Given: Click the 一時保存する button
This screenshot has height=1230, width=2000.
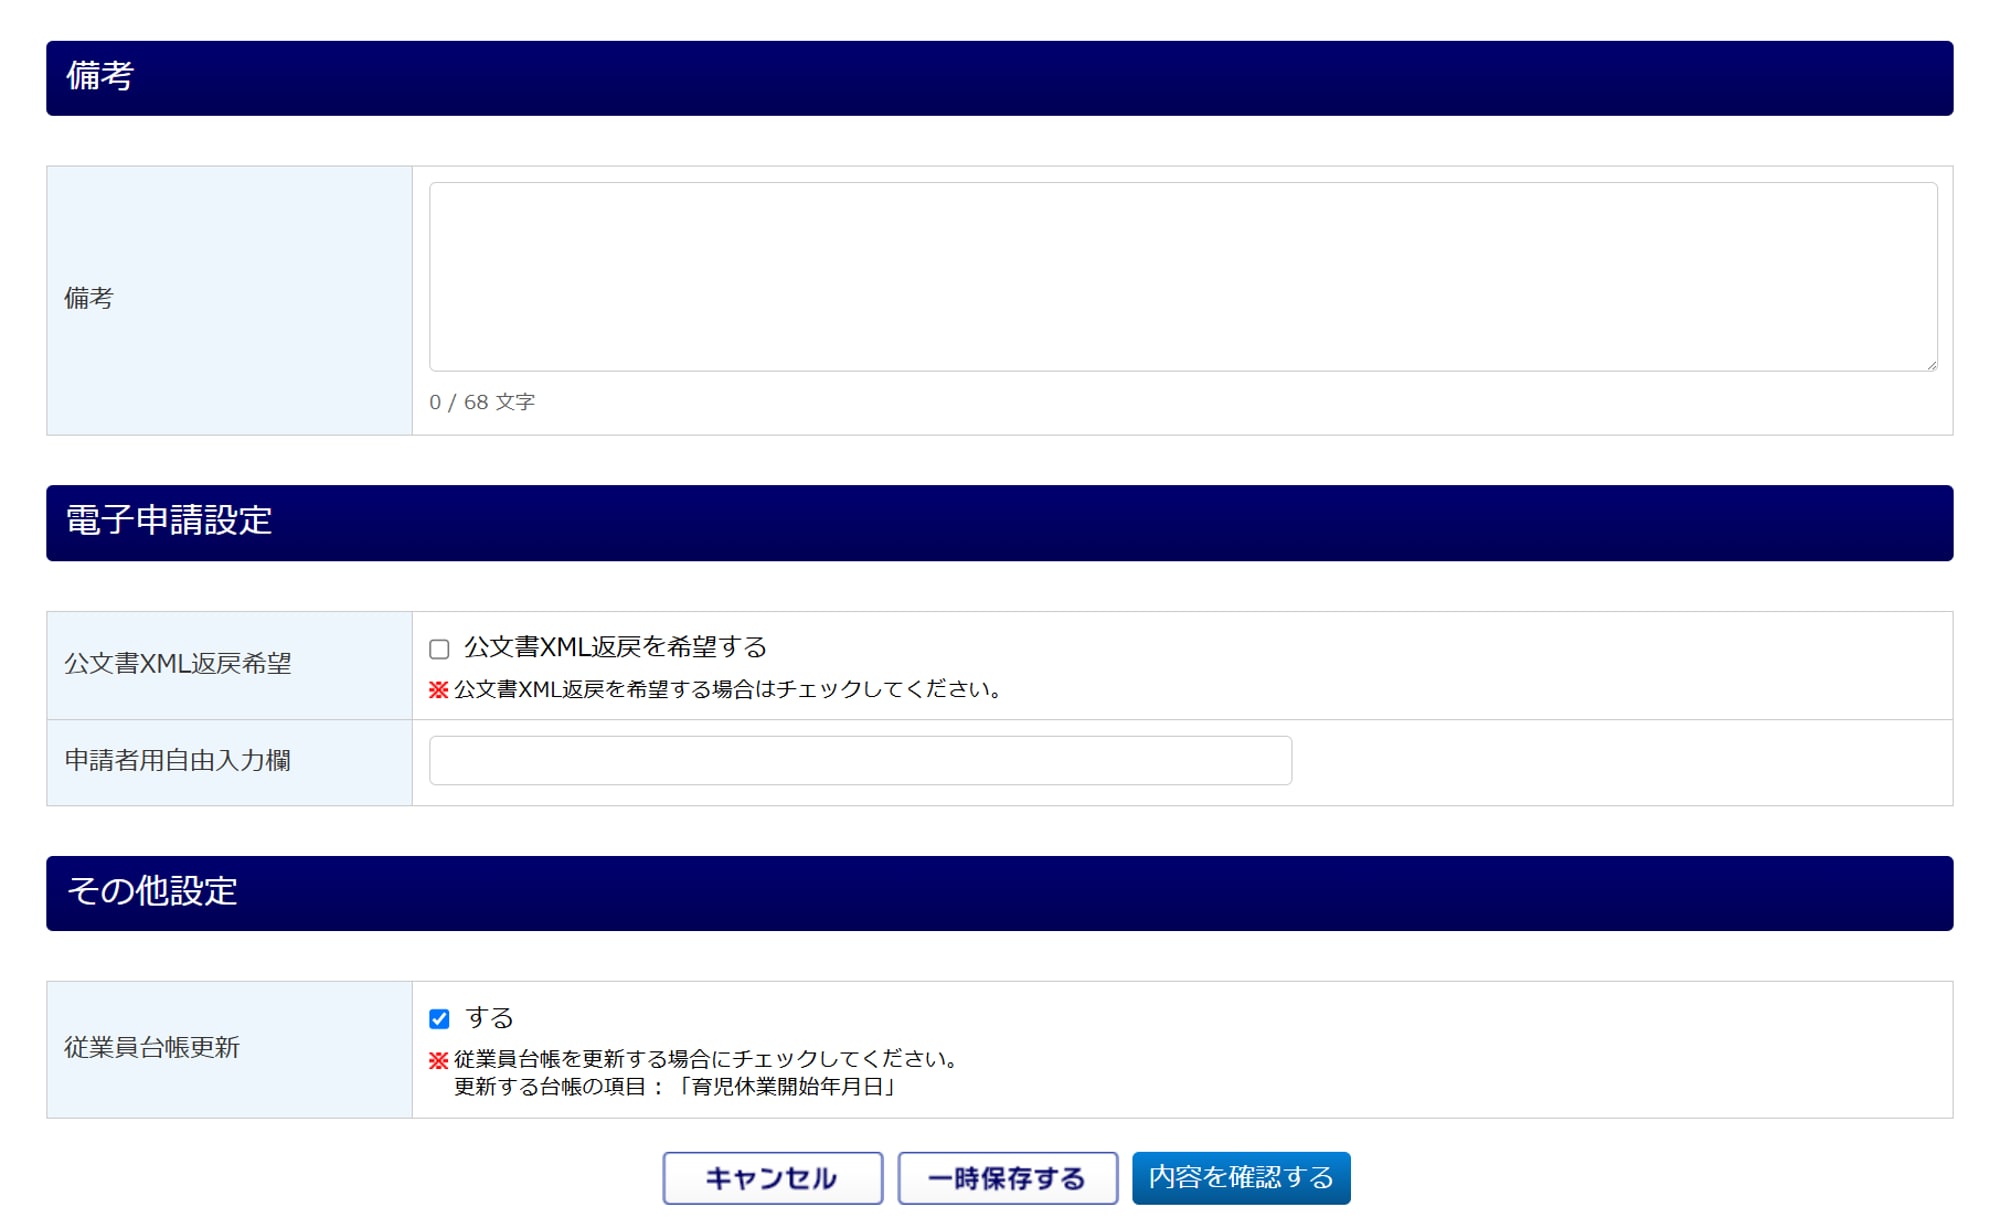Looking at the screenshot, I should tap(1007, 1178).
